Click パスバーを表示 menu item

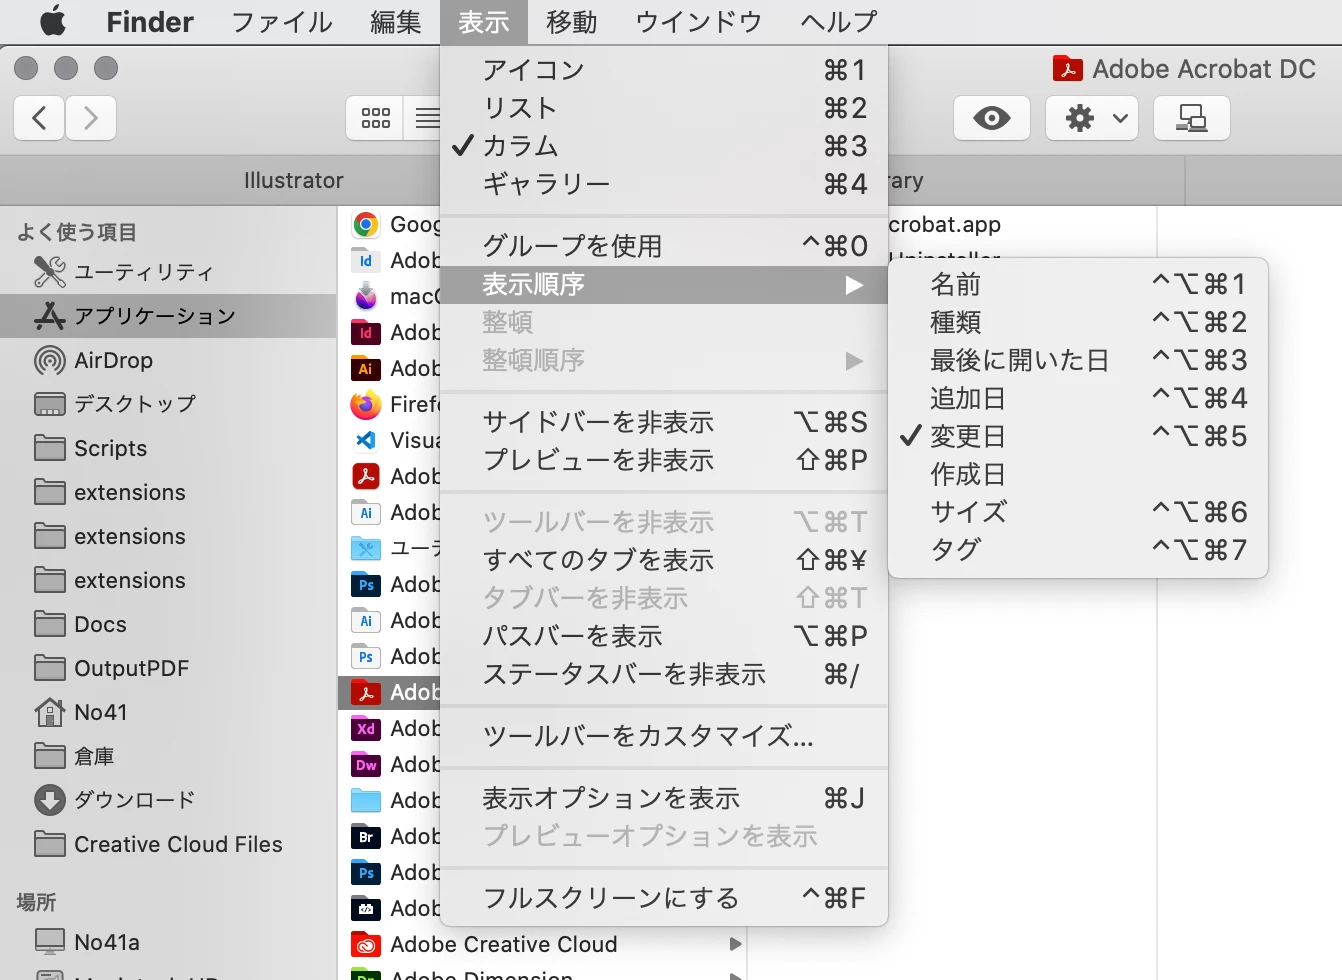[664, 636]
